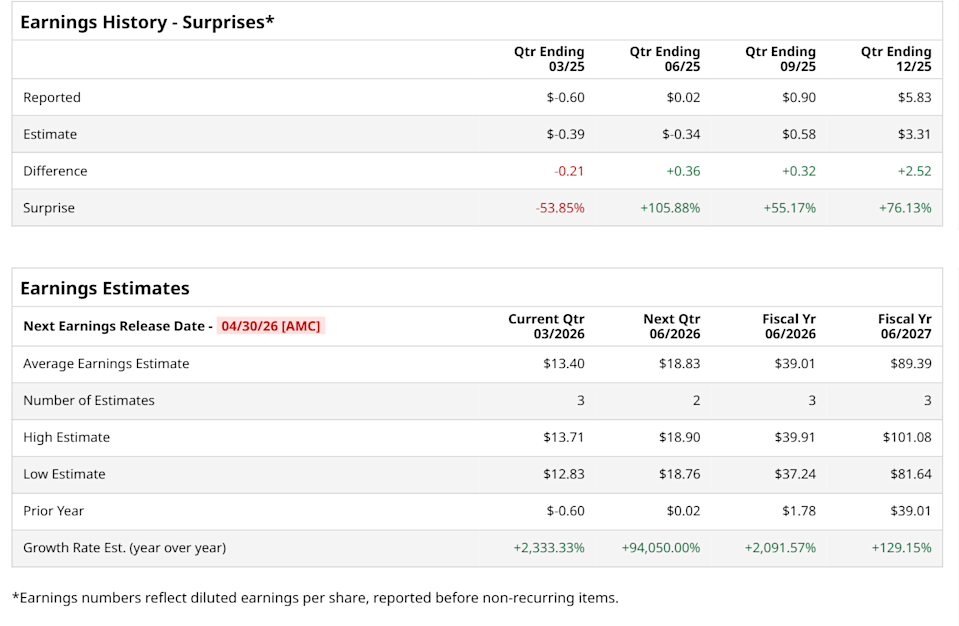Click the Surprise row label

point(49,208)
